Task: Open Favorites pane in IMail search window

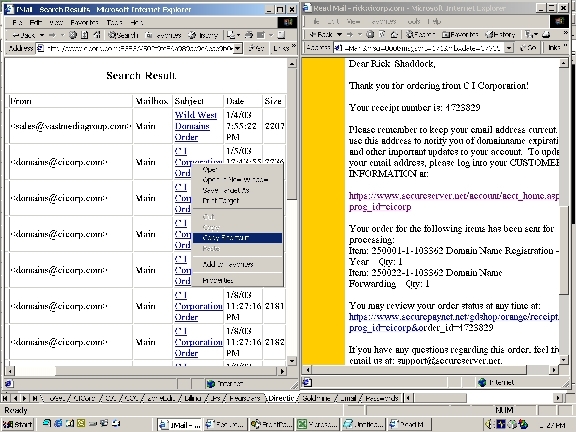Action: click(x=164, y=35)
